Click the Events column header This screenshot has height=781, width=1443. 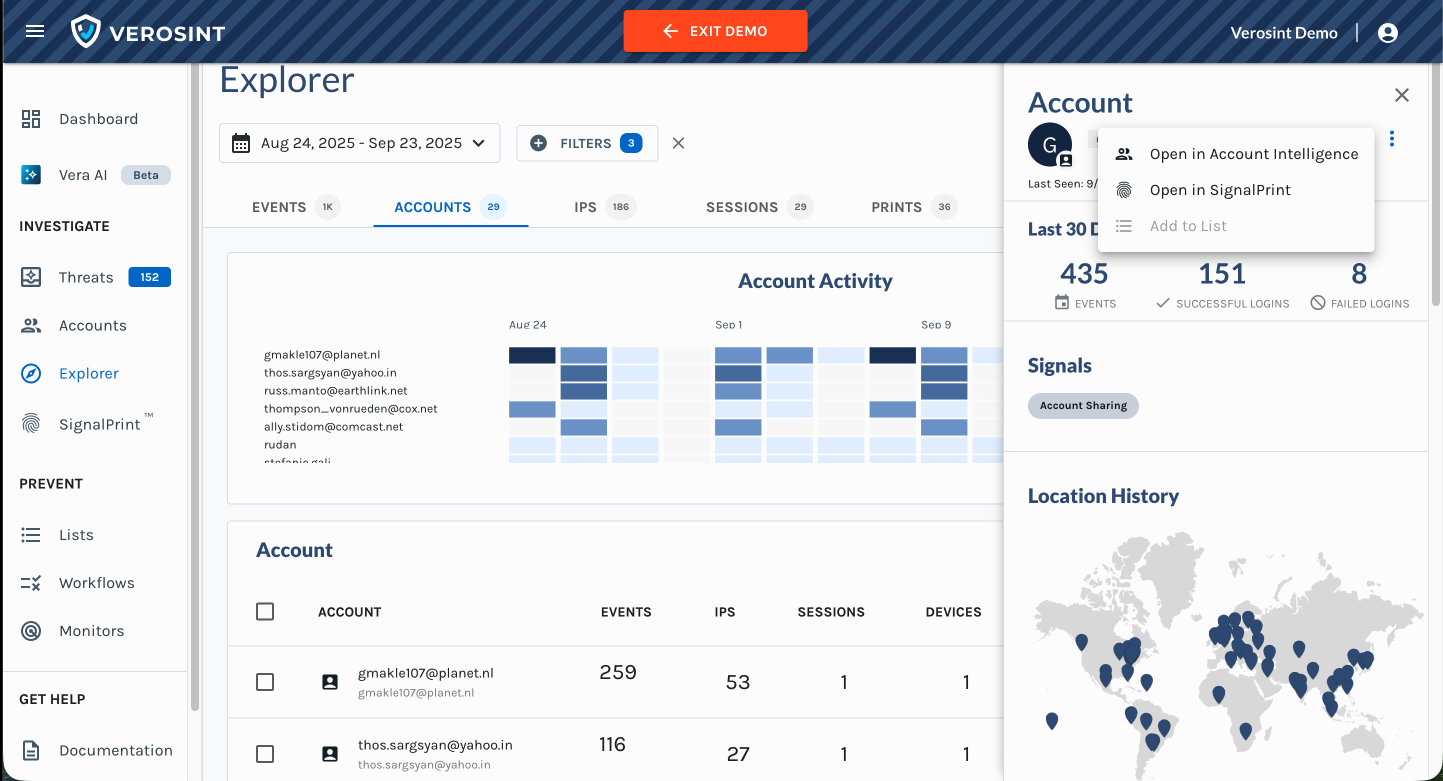[x=626, y=612]
